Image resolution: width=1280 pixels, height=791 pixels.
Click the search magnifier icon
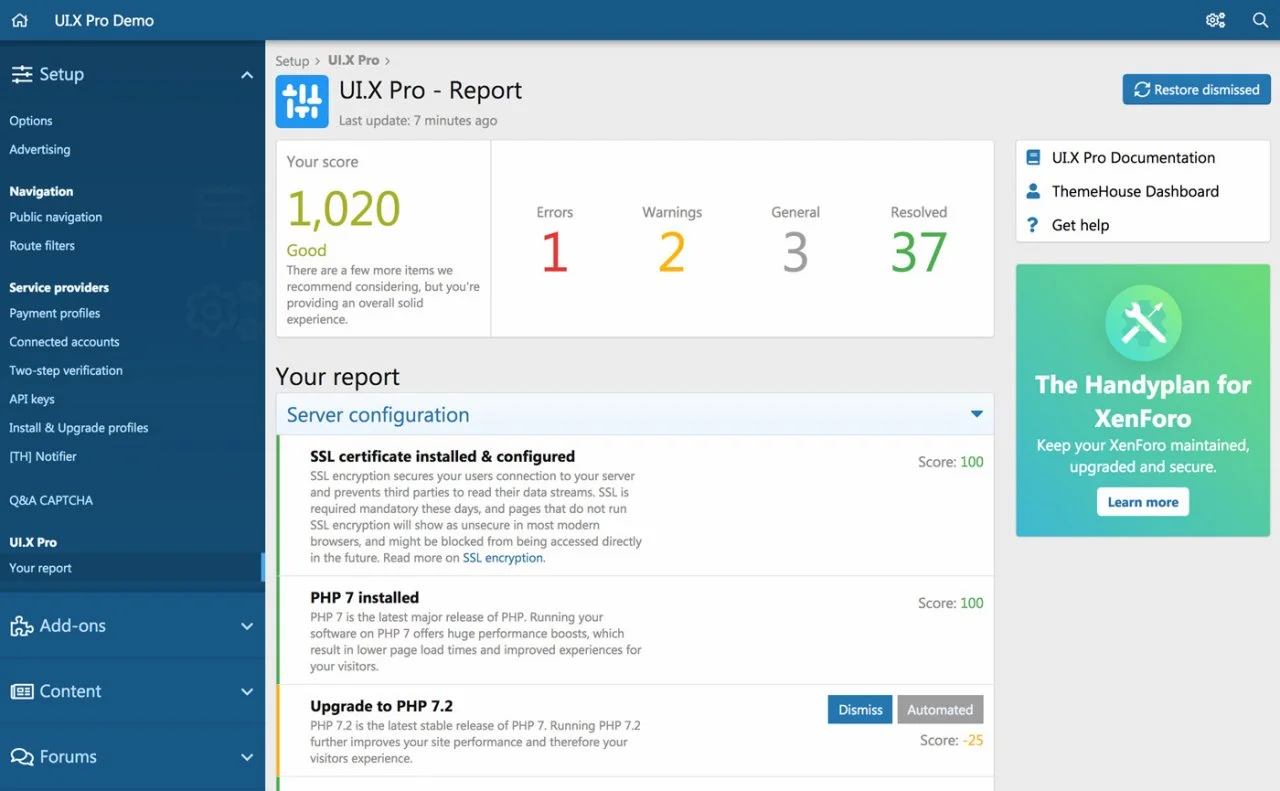tap(1260, 20)
